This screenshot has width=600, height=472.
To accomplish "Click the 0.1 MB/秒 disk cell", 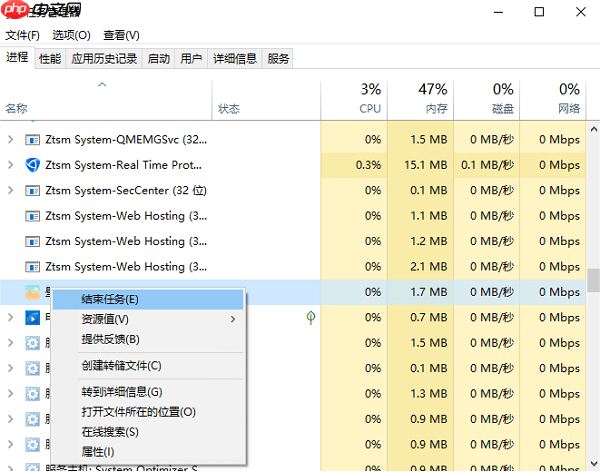I will [x=487, y=165].
